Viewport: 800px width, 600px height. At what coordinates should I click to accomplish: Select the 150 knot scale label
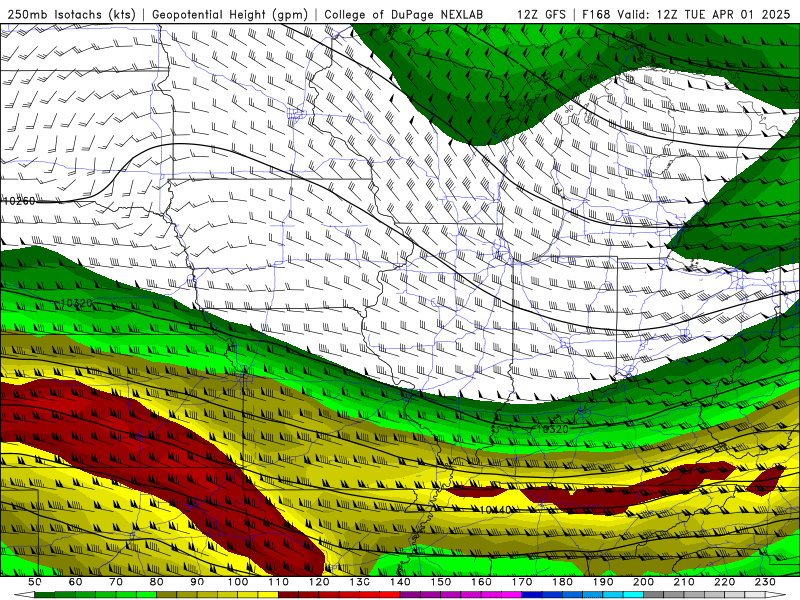coord(441,582)
